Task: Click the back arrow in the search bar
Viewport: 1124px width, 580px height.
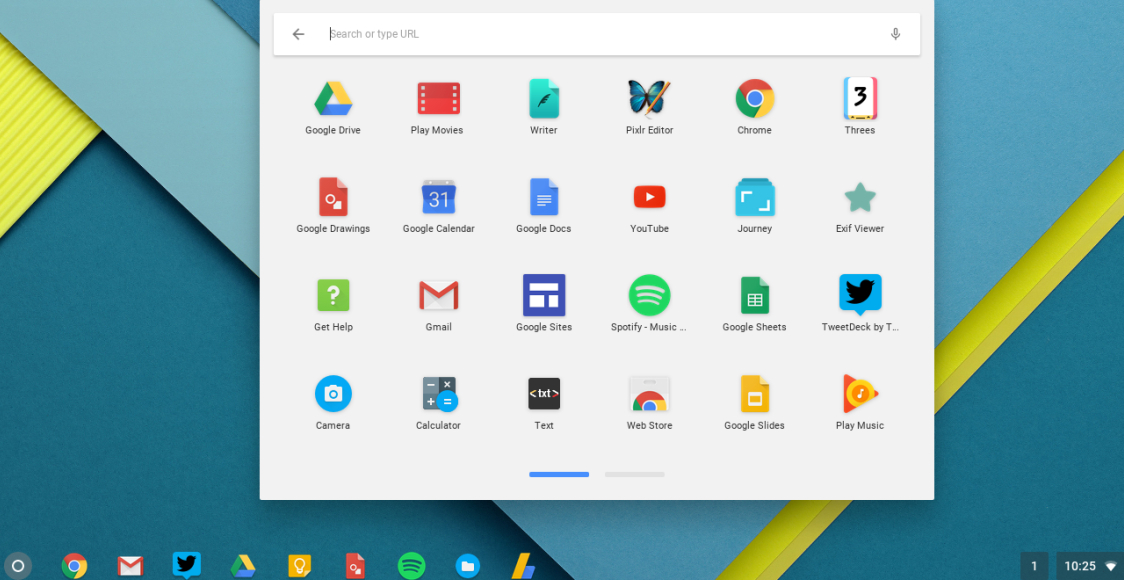Action: click(x=298, y=34)
